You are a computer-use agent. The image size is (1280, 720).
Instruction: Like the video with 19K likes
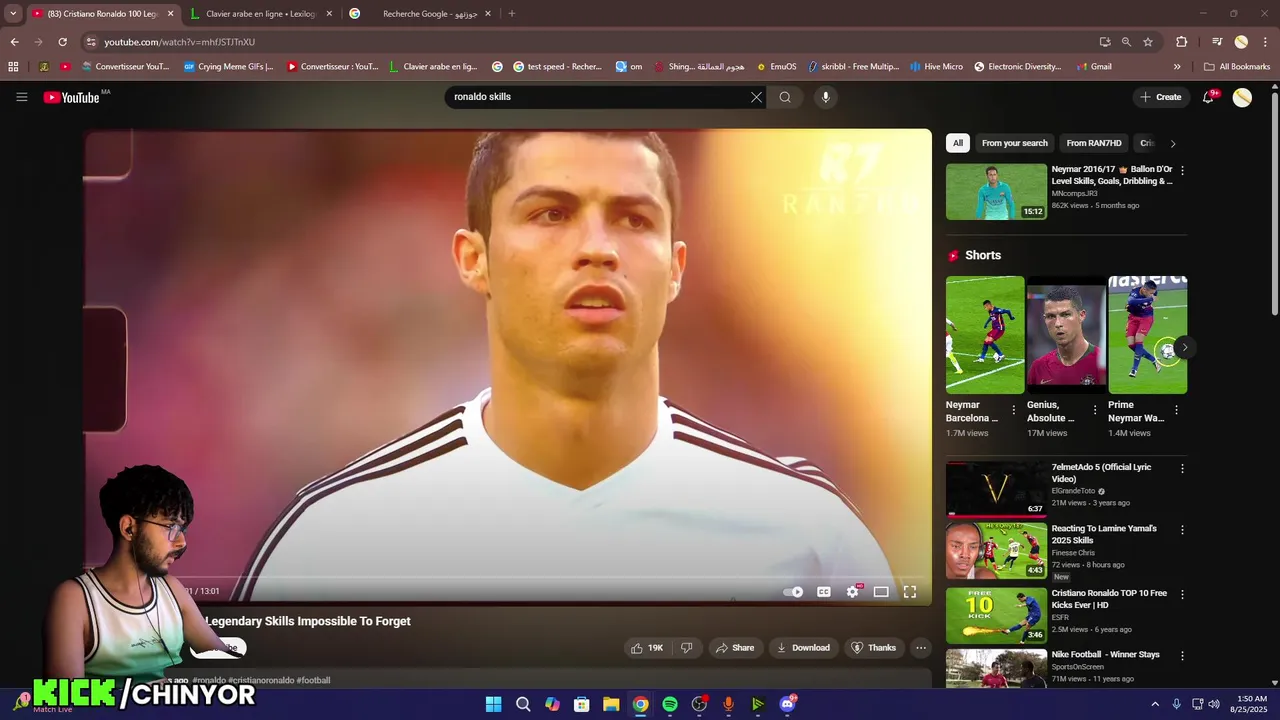pos(646,648)
